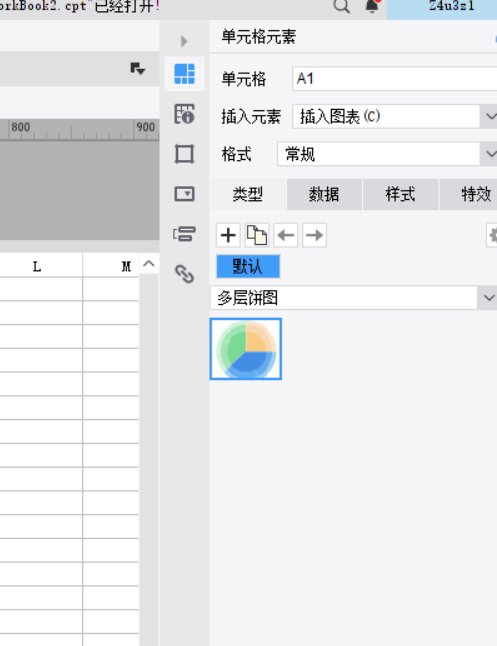Viewport: 497px width, 646px height.
Task: Switch to the 类型 tab
Action: pyautogui.click(x=248, y=194)
